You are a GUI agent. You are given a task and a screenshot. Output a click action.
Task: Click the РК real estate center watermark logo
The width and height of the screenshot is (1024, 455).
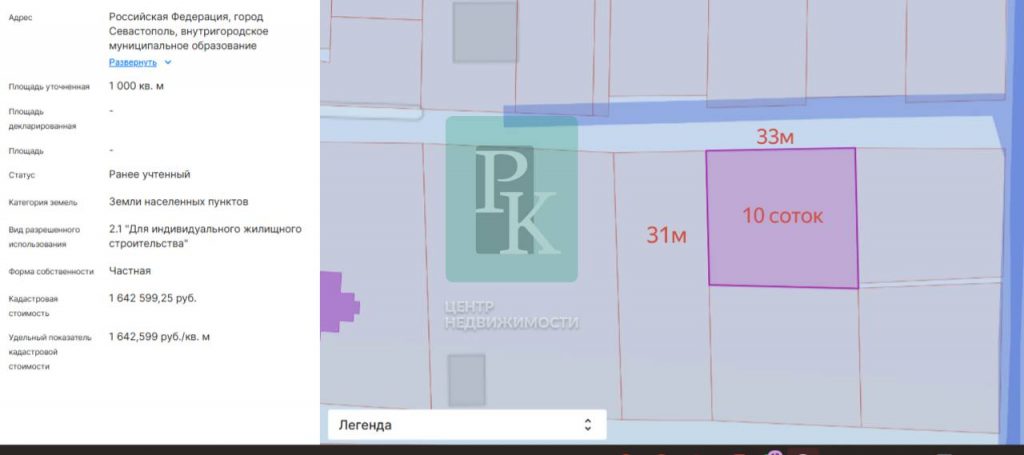[511, 198]
